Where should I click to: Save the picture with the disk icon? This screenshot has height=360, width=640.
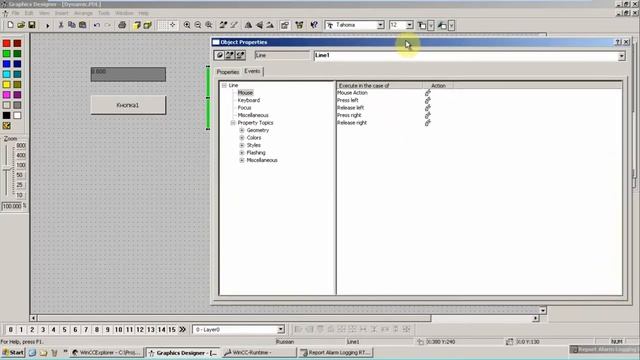coord(31,25)
